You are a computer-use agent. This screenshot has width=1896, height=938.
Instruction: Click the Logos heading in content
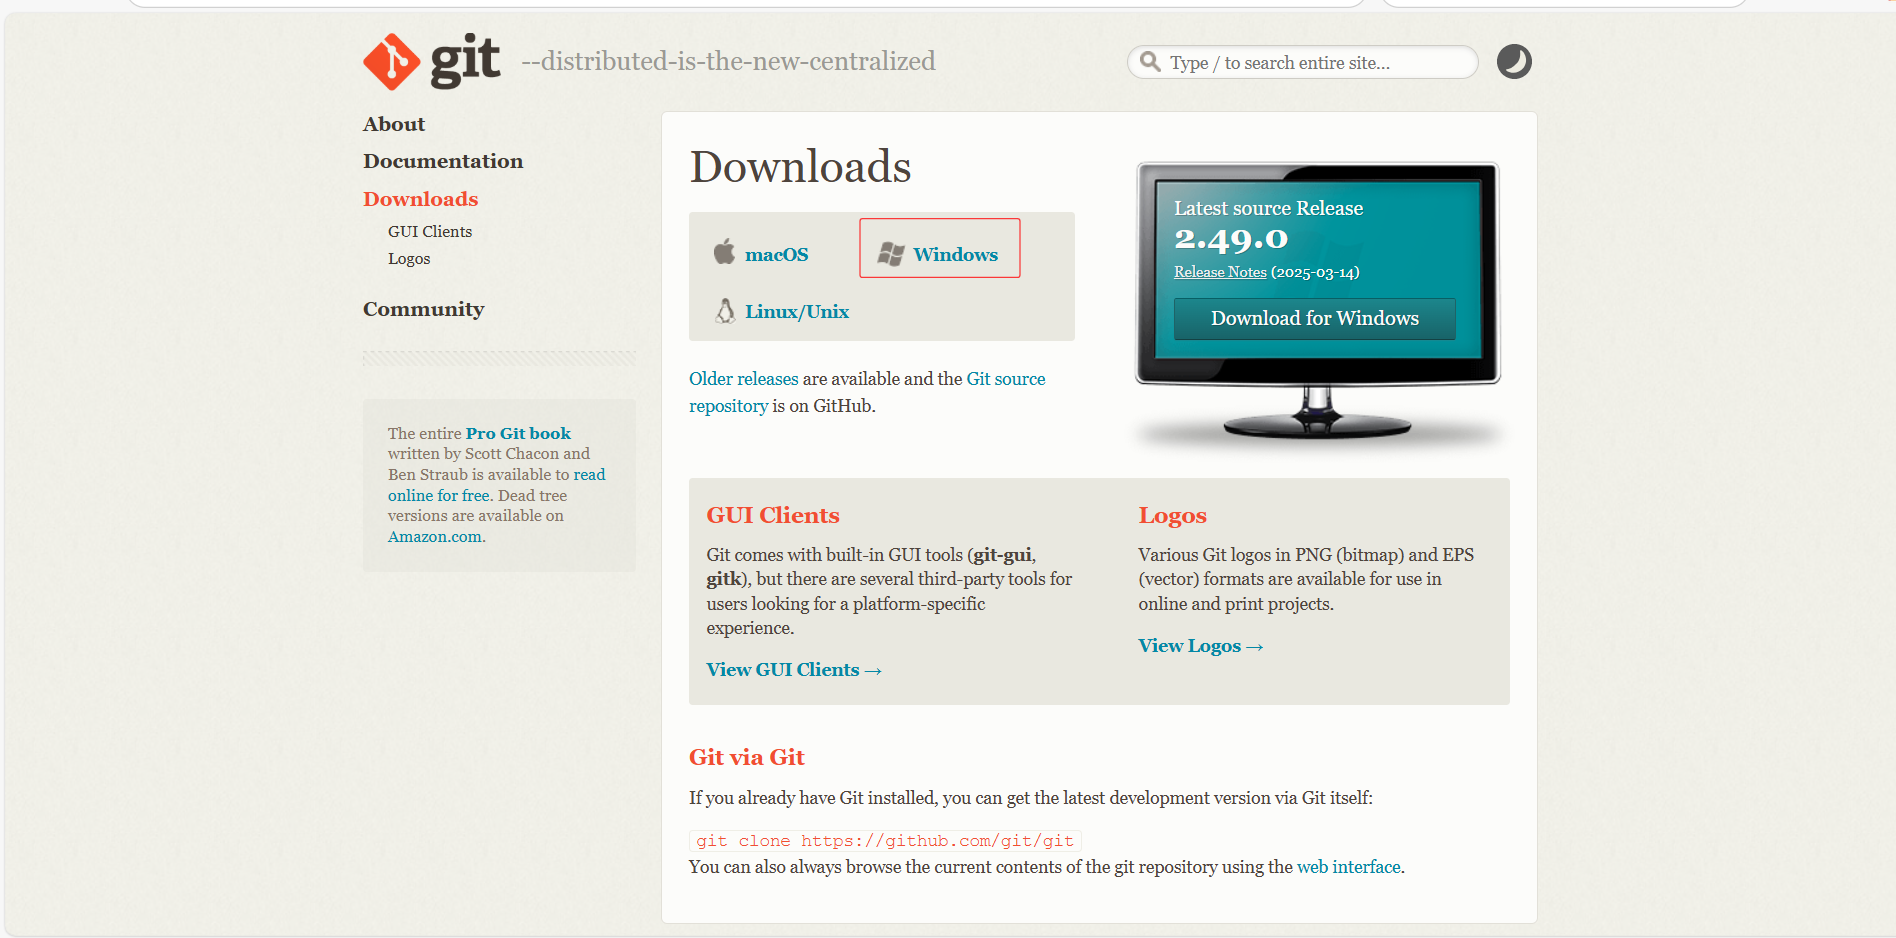[1172, 516]
